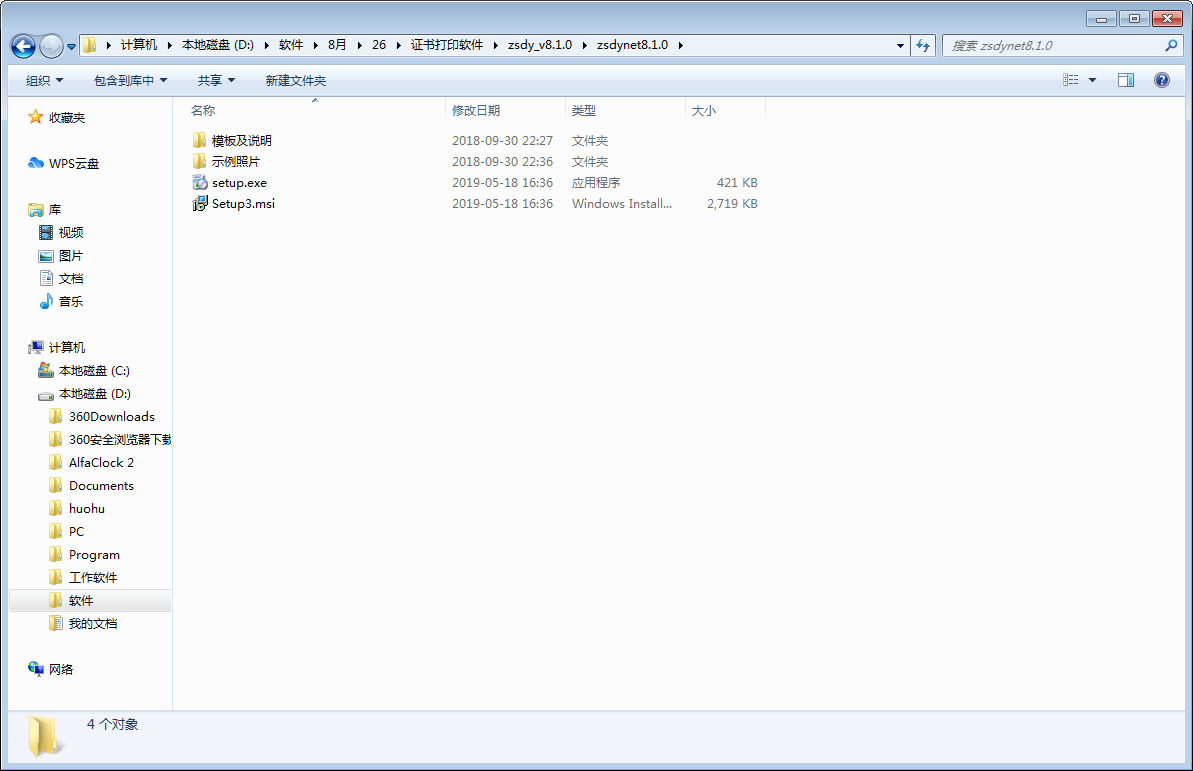Viewport: 1193px width, 771px height.
Task: Click the refresh button beside address bar
Action: (x=923, y=46)
